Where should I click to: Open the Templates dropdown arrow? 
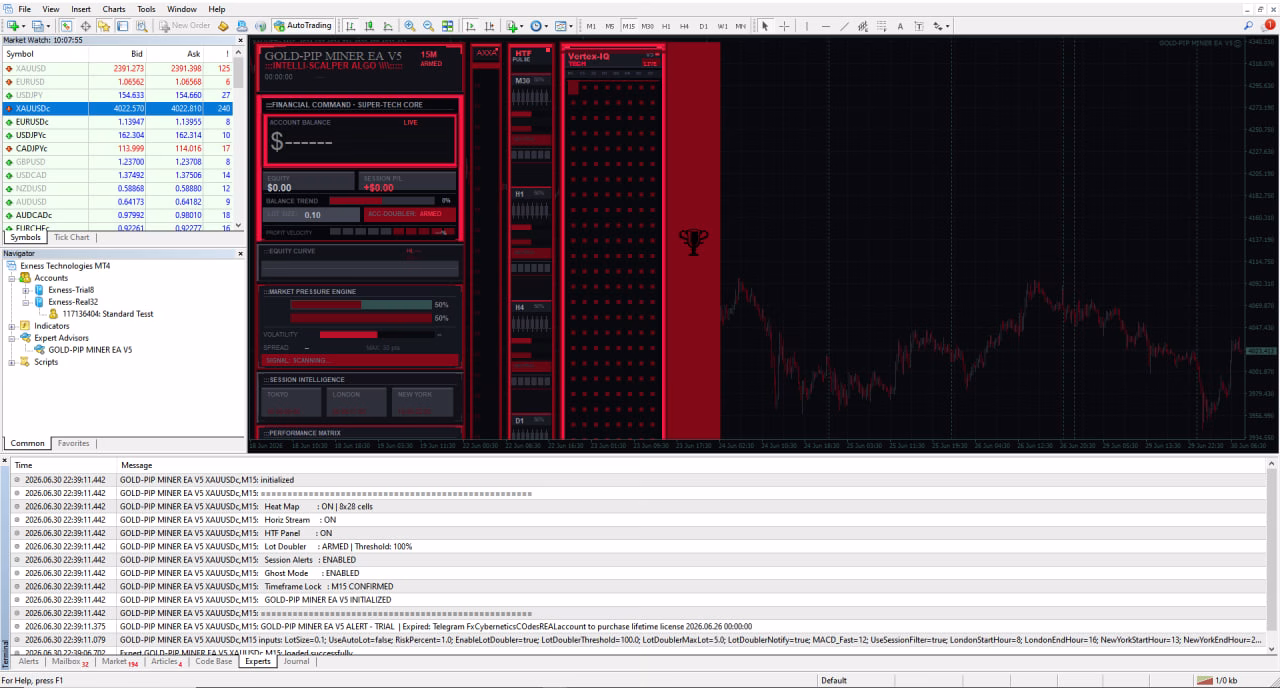(571, 25)
